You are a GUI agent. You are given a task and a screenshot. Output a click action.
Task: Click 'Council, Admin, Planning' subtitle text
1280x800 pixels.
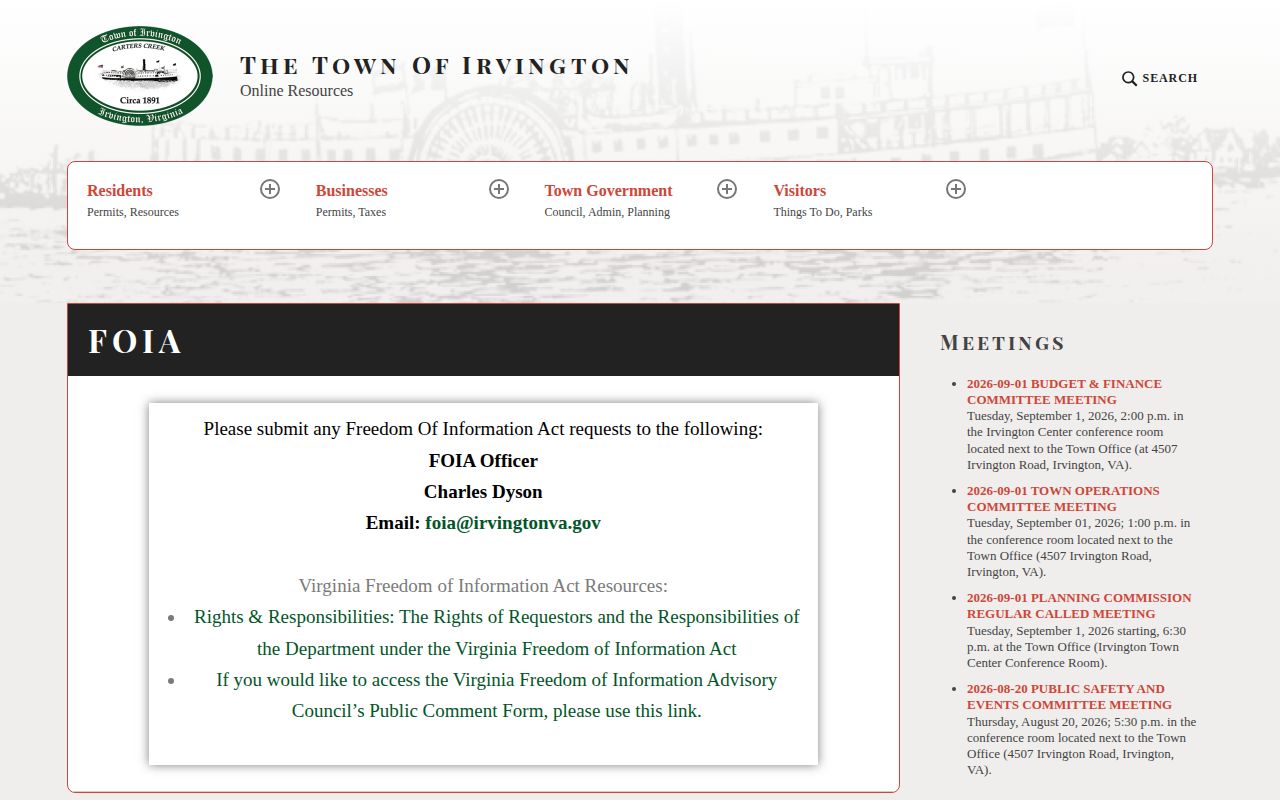[x=607, y=212]
